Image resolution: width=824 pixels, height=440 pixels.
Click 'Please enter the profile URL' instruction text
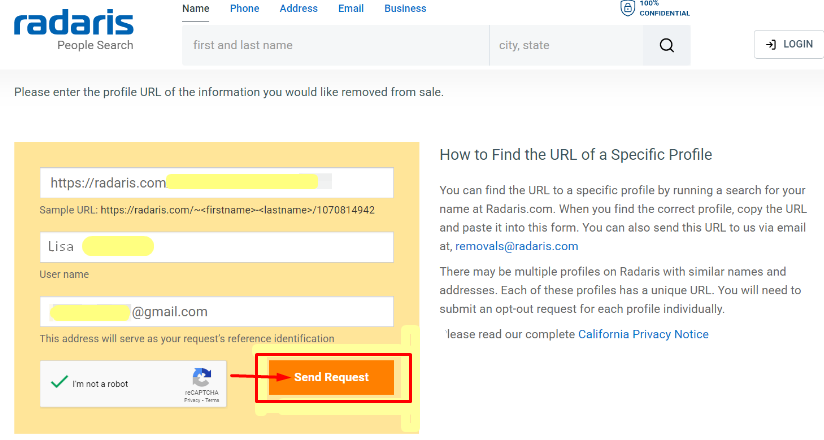229,92
